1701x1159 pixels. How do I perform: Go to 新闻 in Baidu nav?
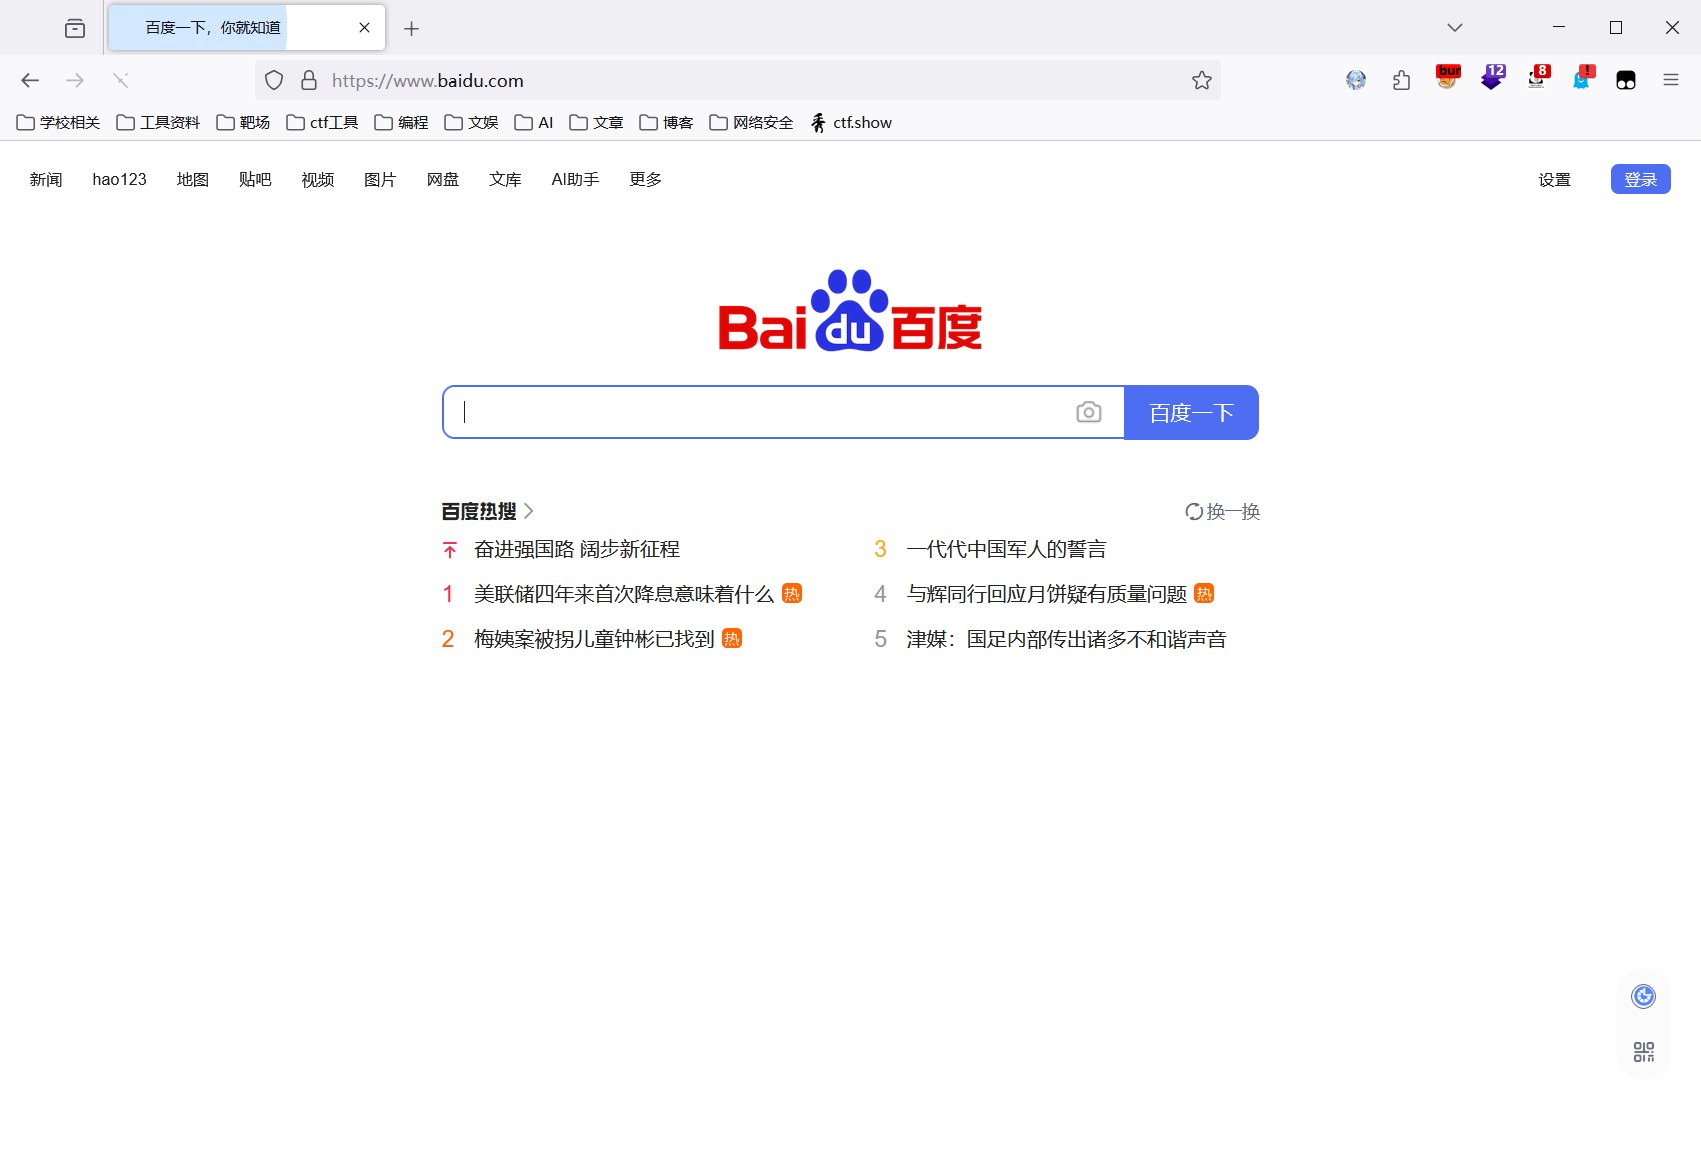pyautogui.click(x=46, y=179)
